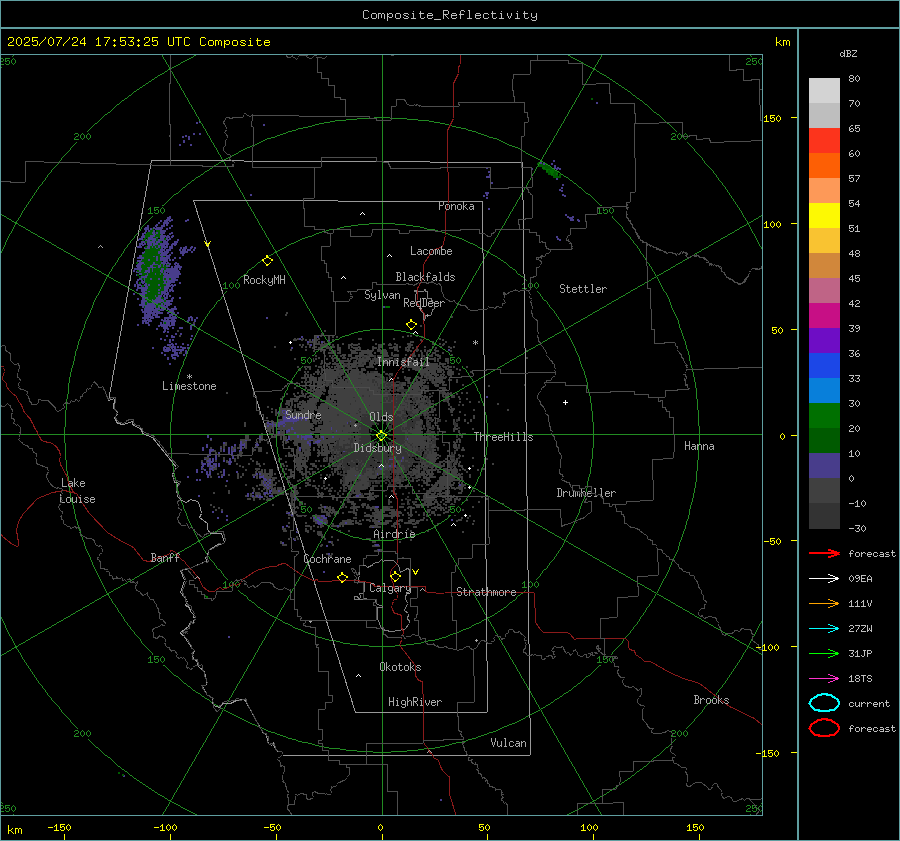Click the white 09EA arrow legend icon
This screenshot has width=900, height=841.
tap(824, 579)
